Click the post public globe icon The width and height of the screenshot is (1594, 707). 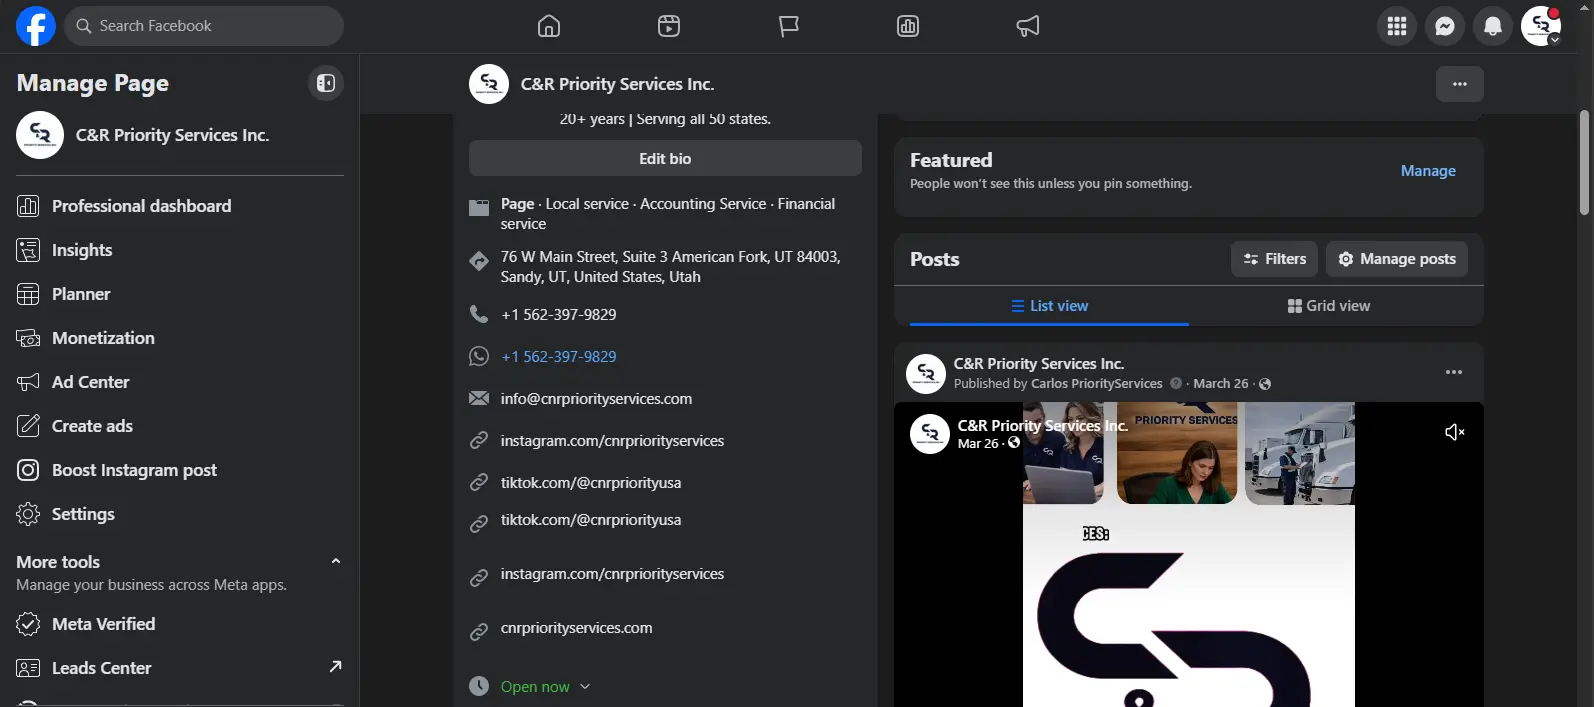(x=1265, y=384)
